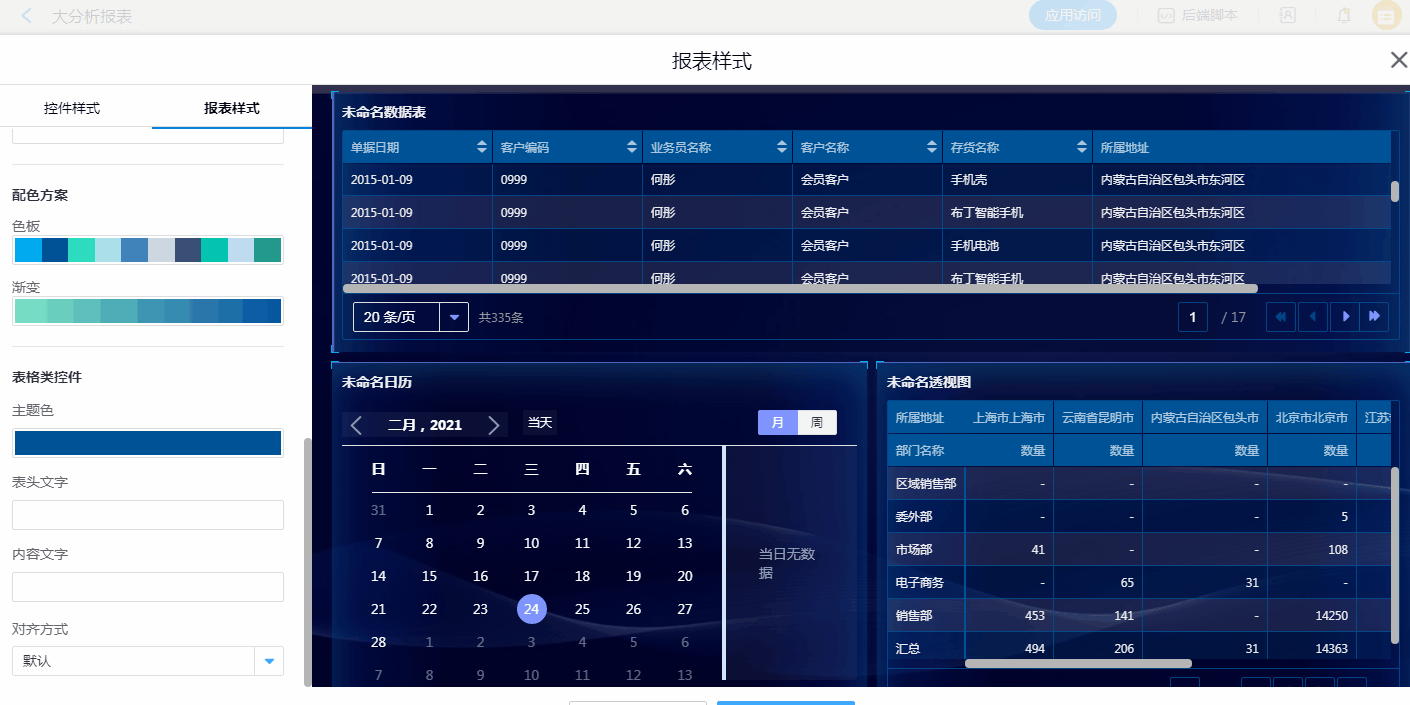
Task: Click the previous page arrow icon
Action: (x=1313, y=317)
